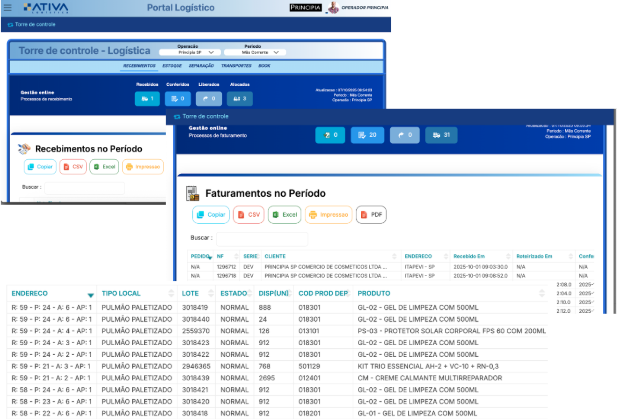Click address R: 58 - P: 23 - A: 6
The image size is (617, 419).
[52, 402]
